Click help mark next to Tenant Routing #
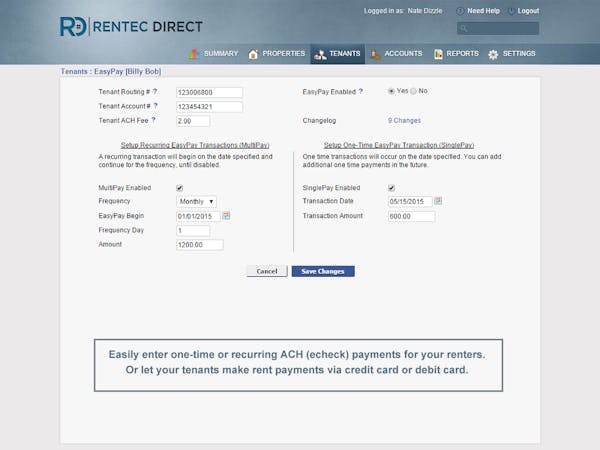The height and width of the screenshot is (450, 600). (155, 91)
